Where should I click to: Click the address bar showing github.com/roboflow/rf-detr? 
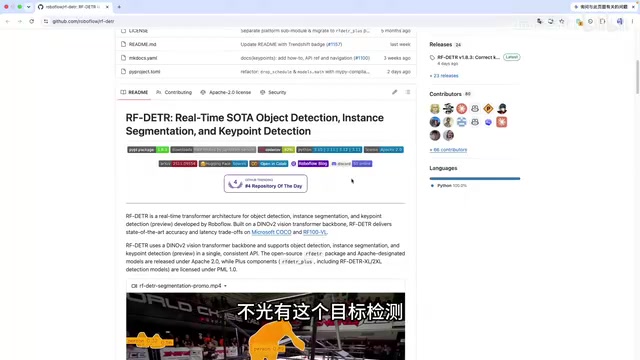coord(83,21)
